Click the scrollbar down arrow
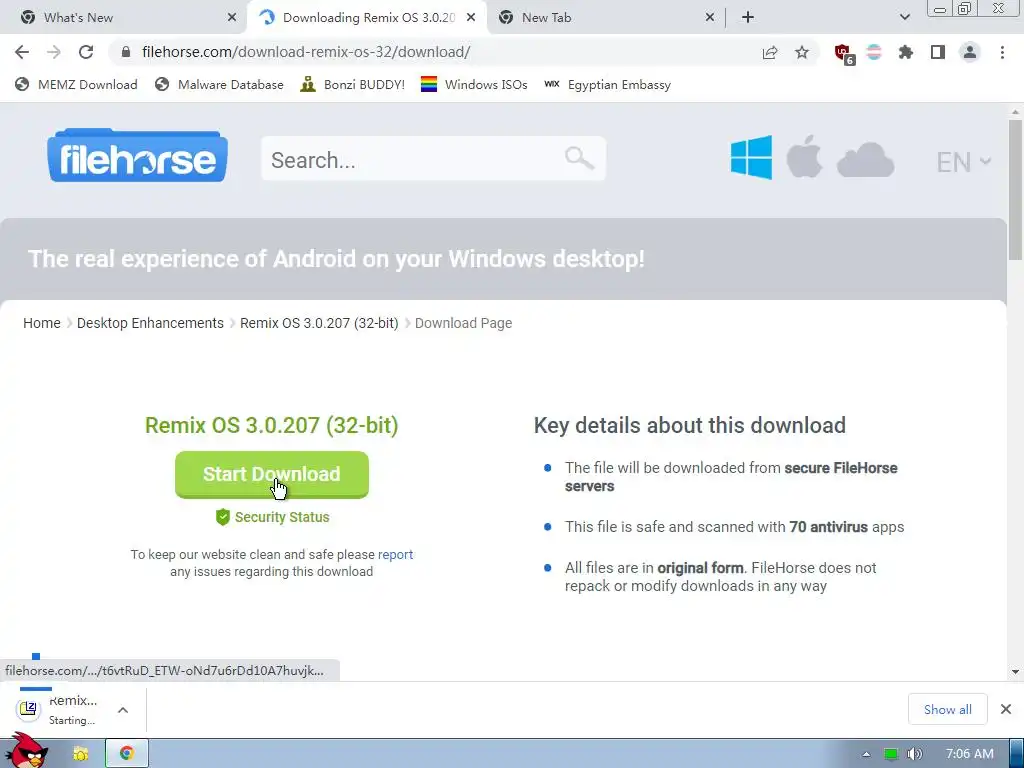This screenshot has width=1024, height=768. coord(1015,671)
